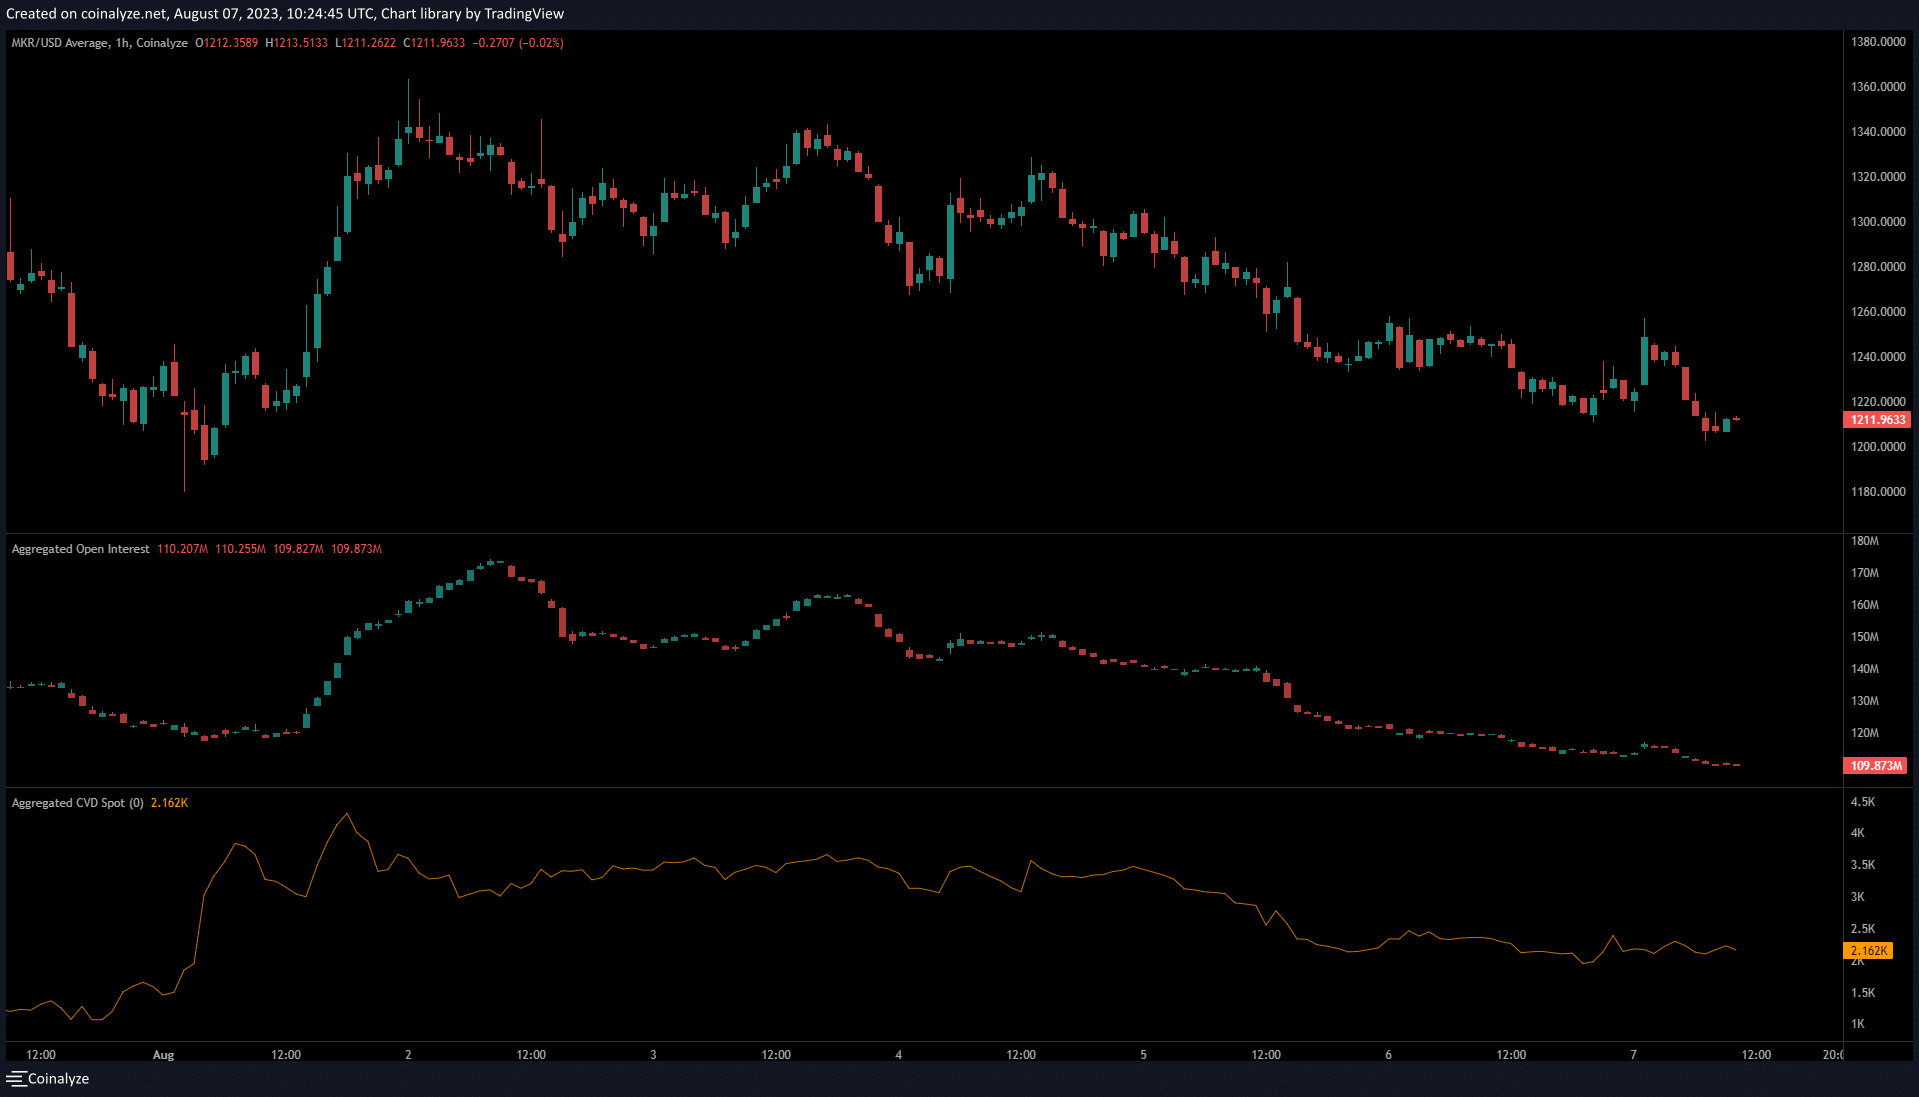Click the 120M open interest axis label
The height and width of the screenshot is (1097, 1919).
coord(1864,733)
